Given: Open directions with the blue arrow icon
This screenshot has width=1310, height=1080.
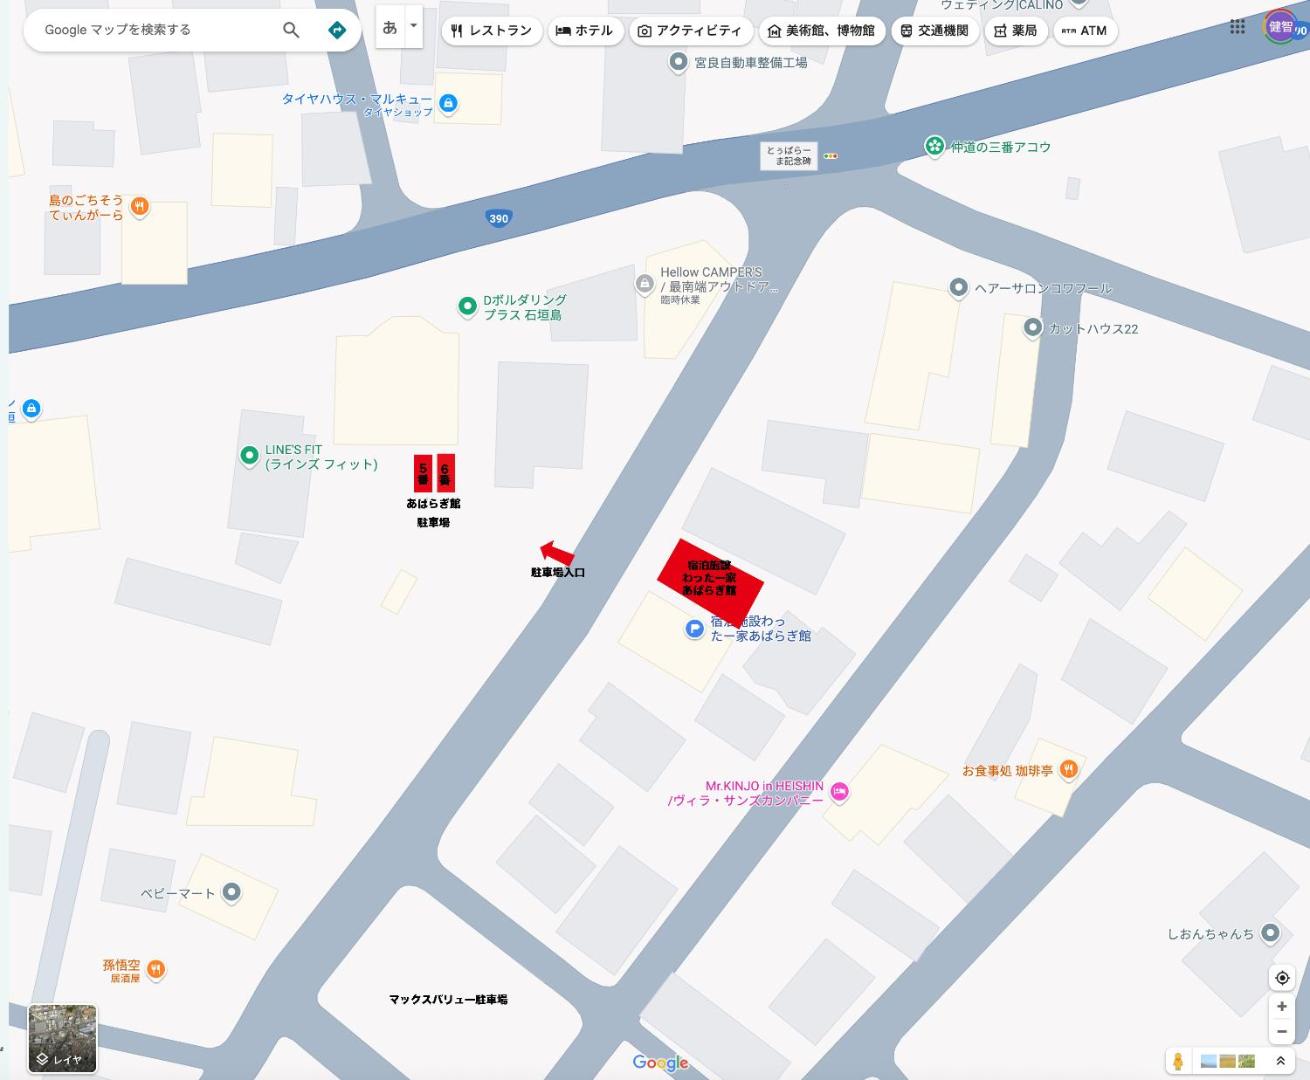Looking at the screenshot, I should coord(337,30).
